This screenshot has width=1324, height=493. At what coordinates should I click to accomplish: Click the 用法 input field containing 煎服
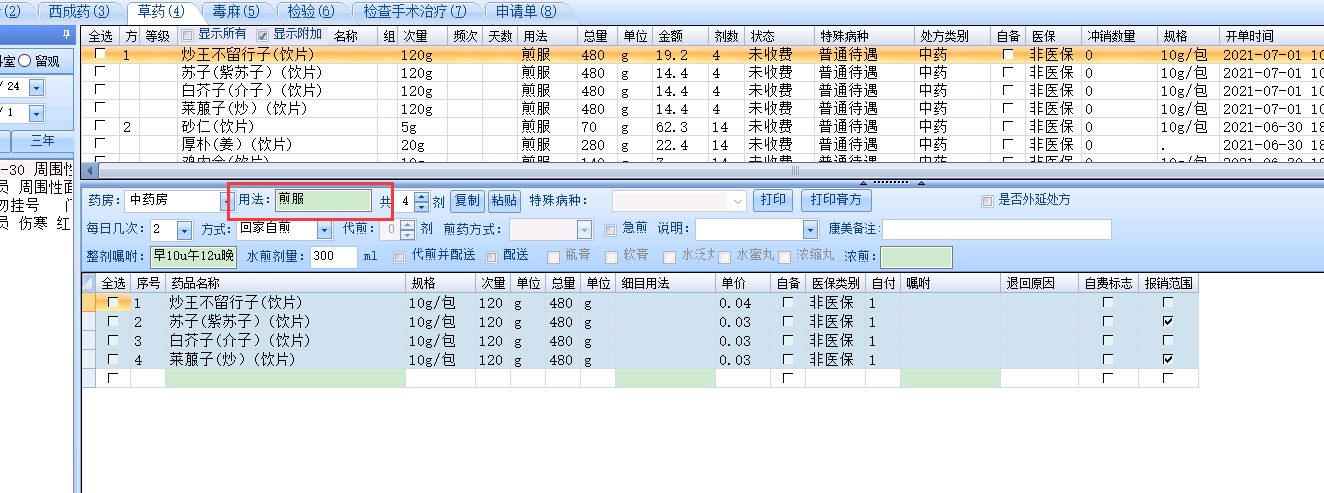click(x=323, y=200)
